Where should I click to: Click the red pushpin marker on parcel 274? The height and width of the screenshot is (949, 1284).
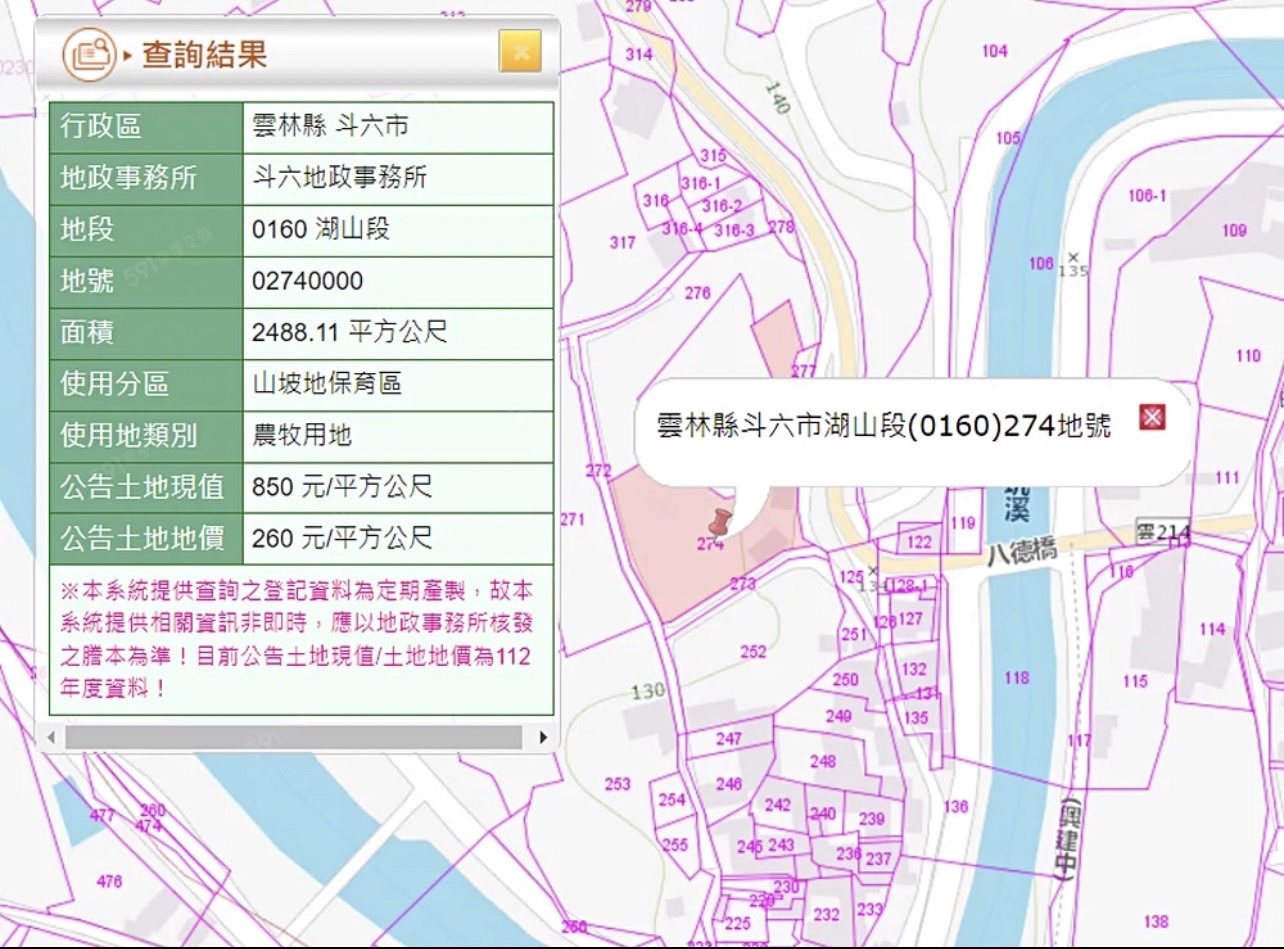pyautogui.click(x=719, y=520)
